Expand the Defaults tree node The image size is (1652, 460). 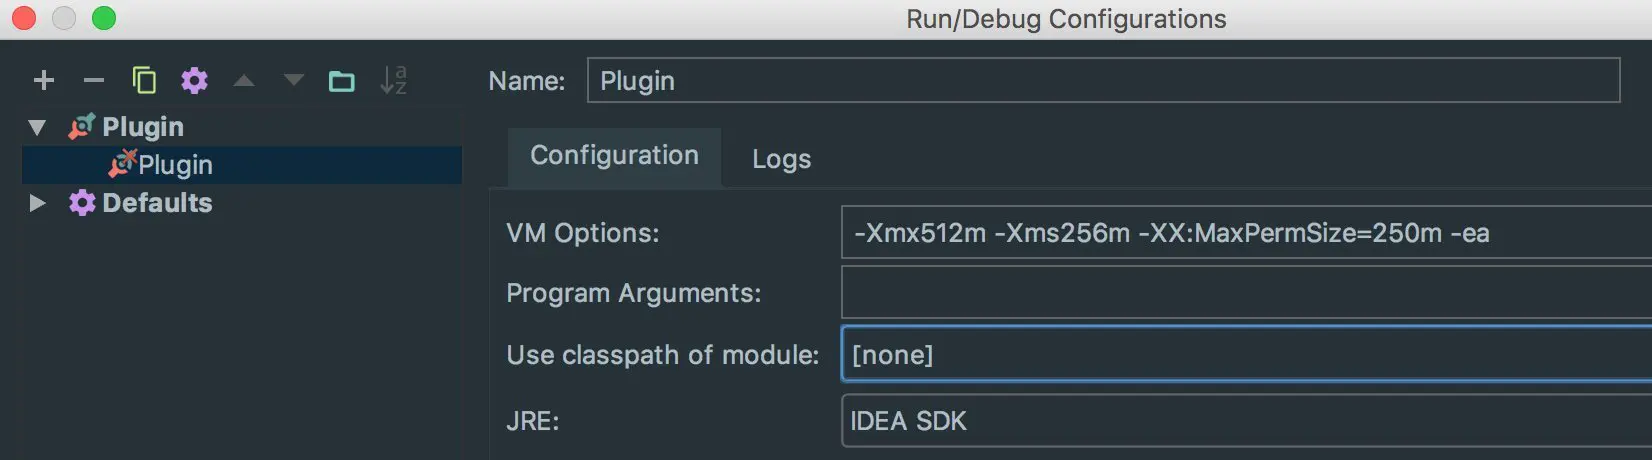[x=38, y=203]
